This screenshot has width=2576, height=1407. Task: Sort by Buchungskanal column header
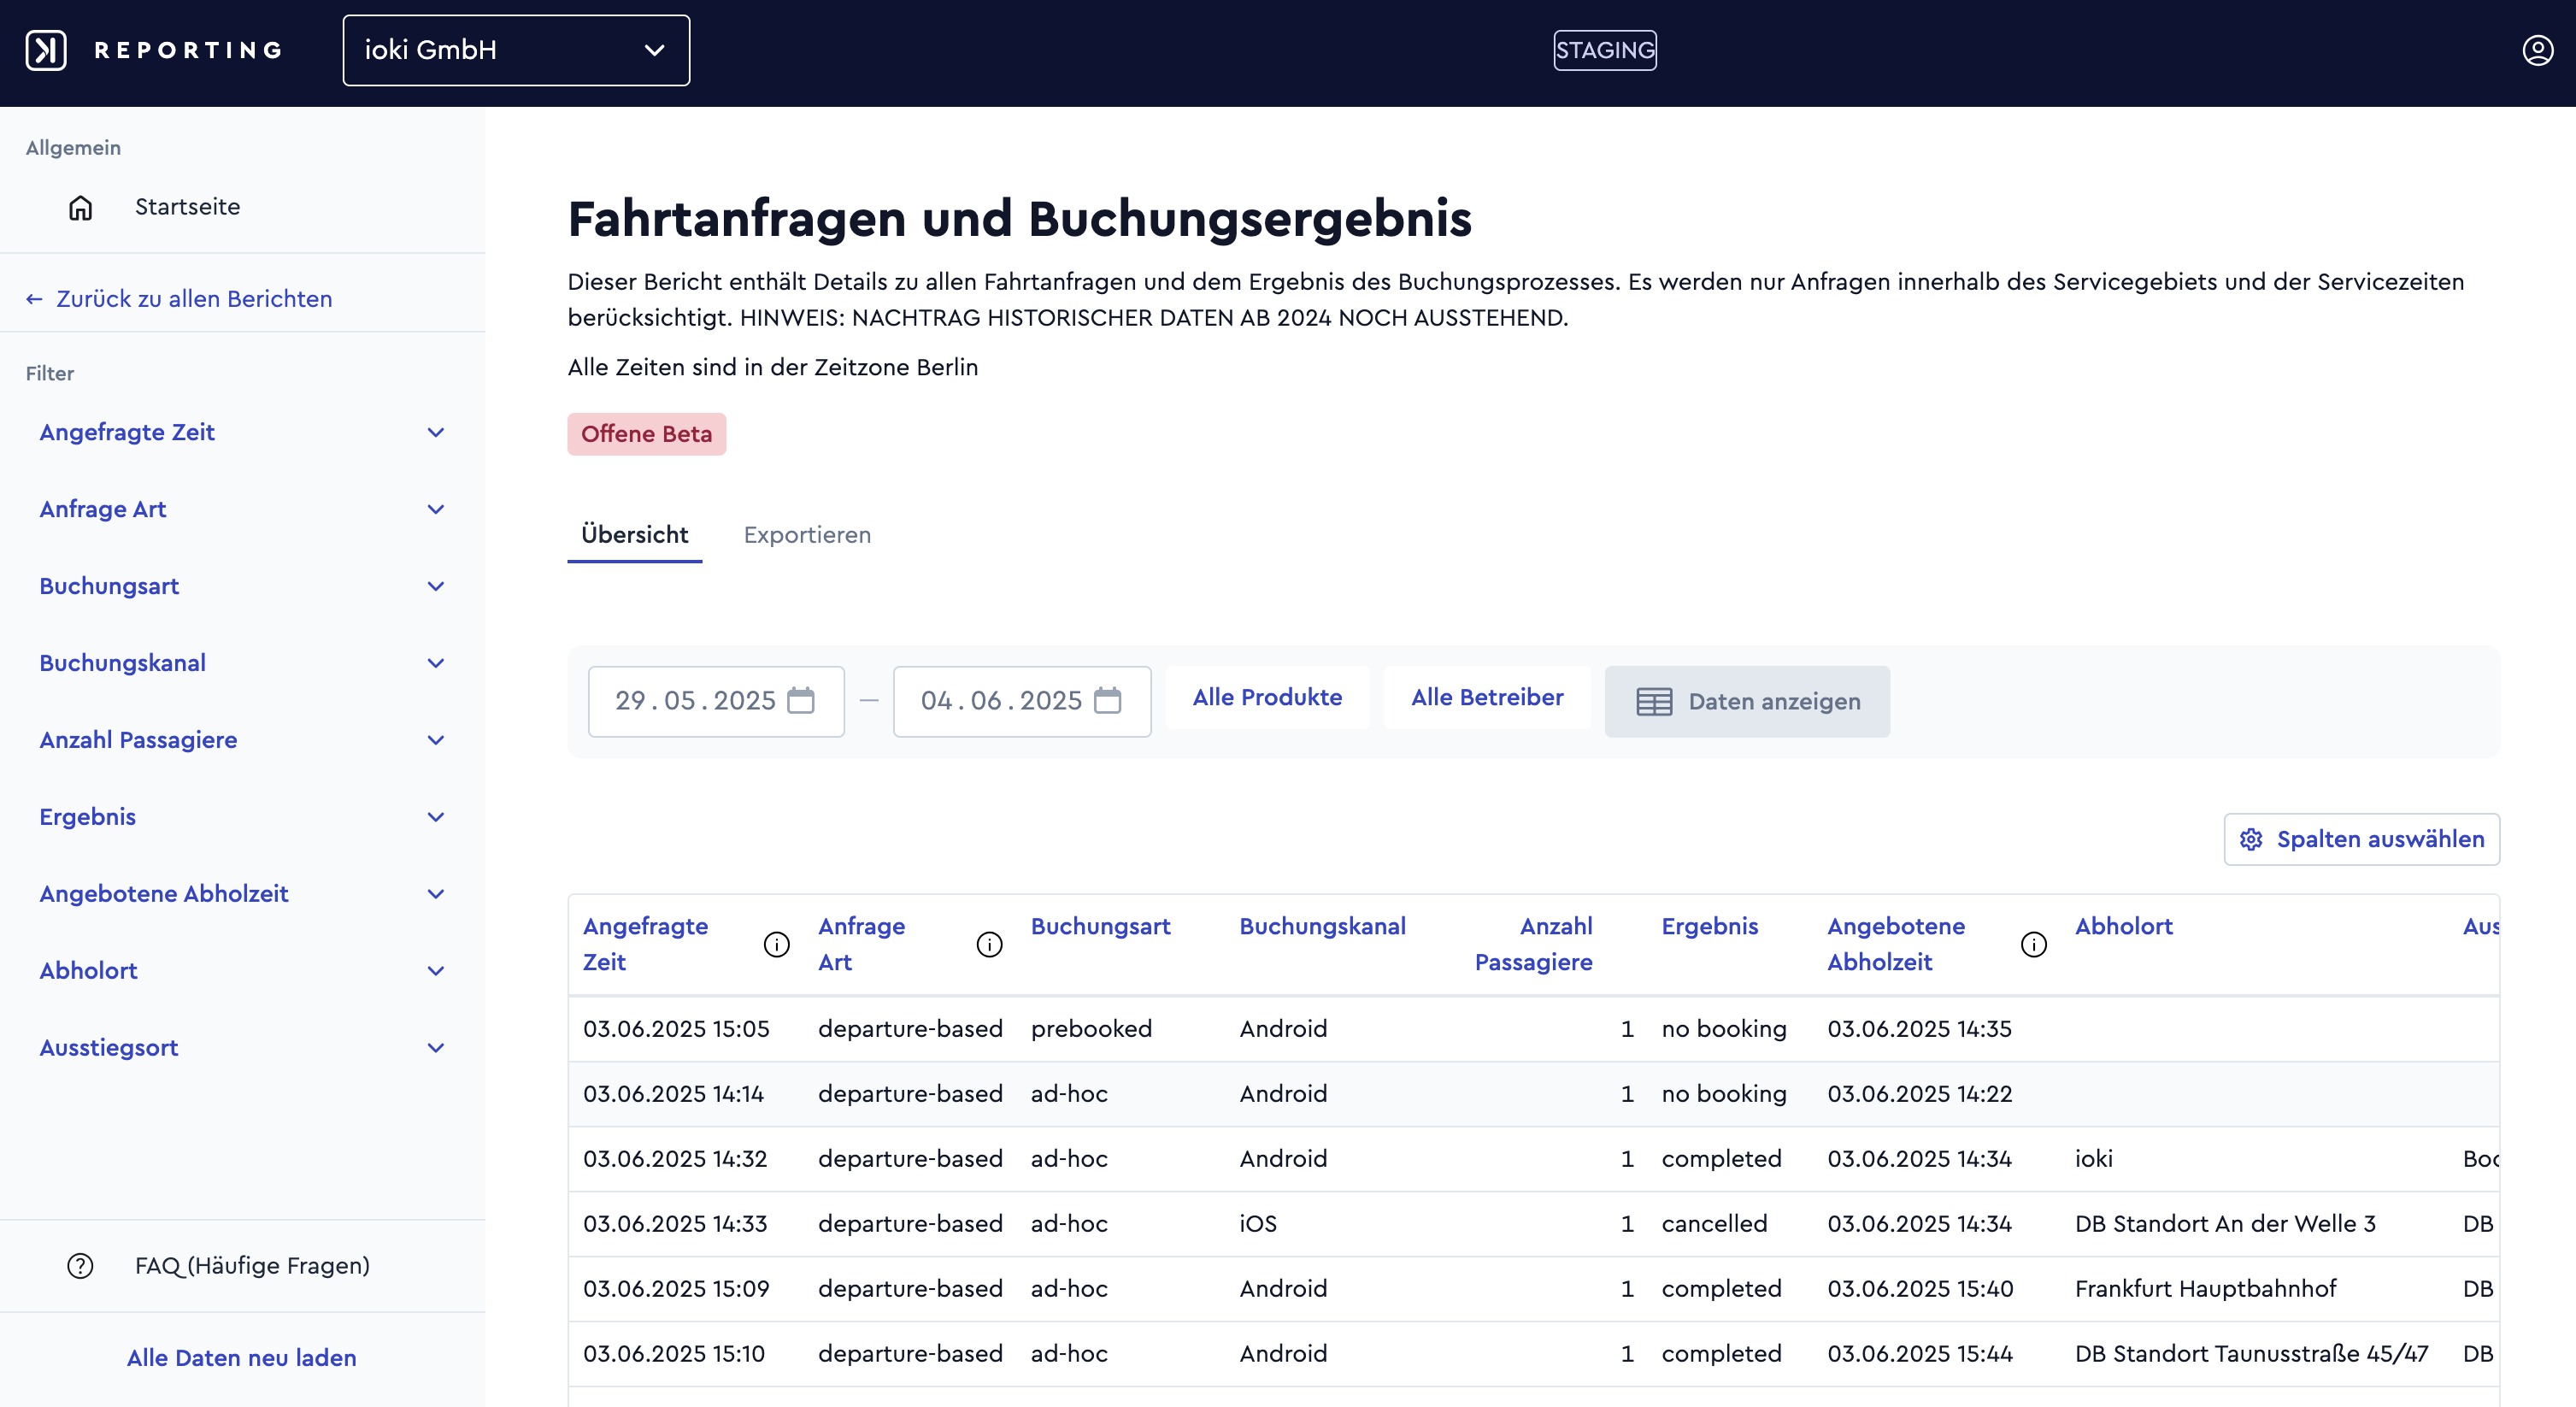pos(1322,927)
